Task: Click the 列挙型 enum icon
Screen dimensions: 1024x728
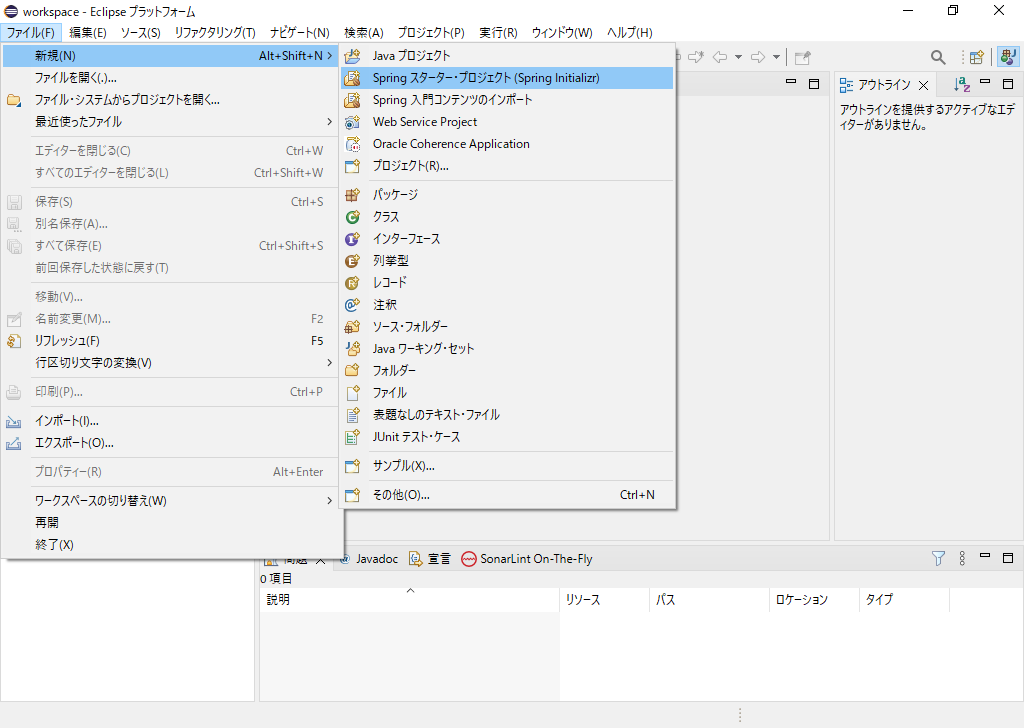Action: (x=353, y=261)
